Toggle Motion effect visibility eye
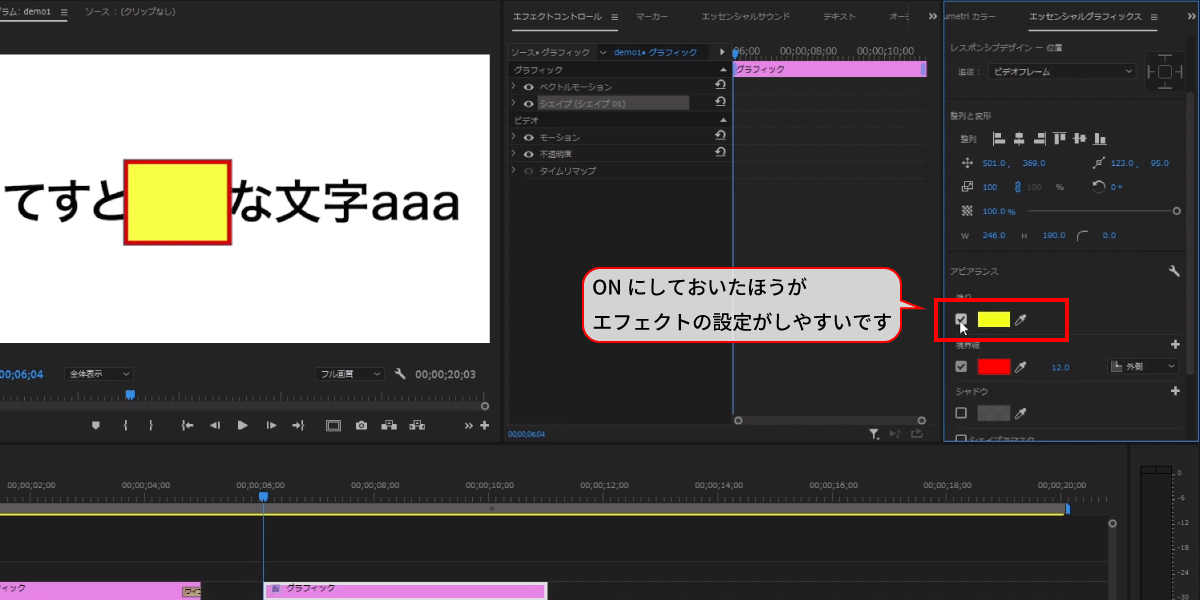The height and width of the screenshot is (600, 1200). point(528,136)
